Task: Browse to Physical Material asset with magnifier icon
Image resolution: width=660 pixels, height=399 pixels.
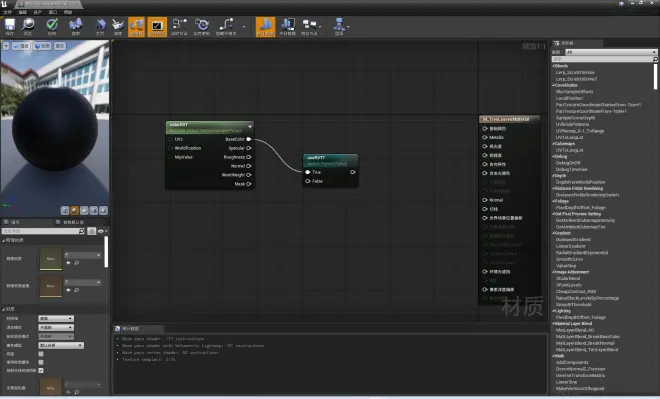Action: point(77,263)
